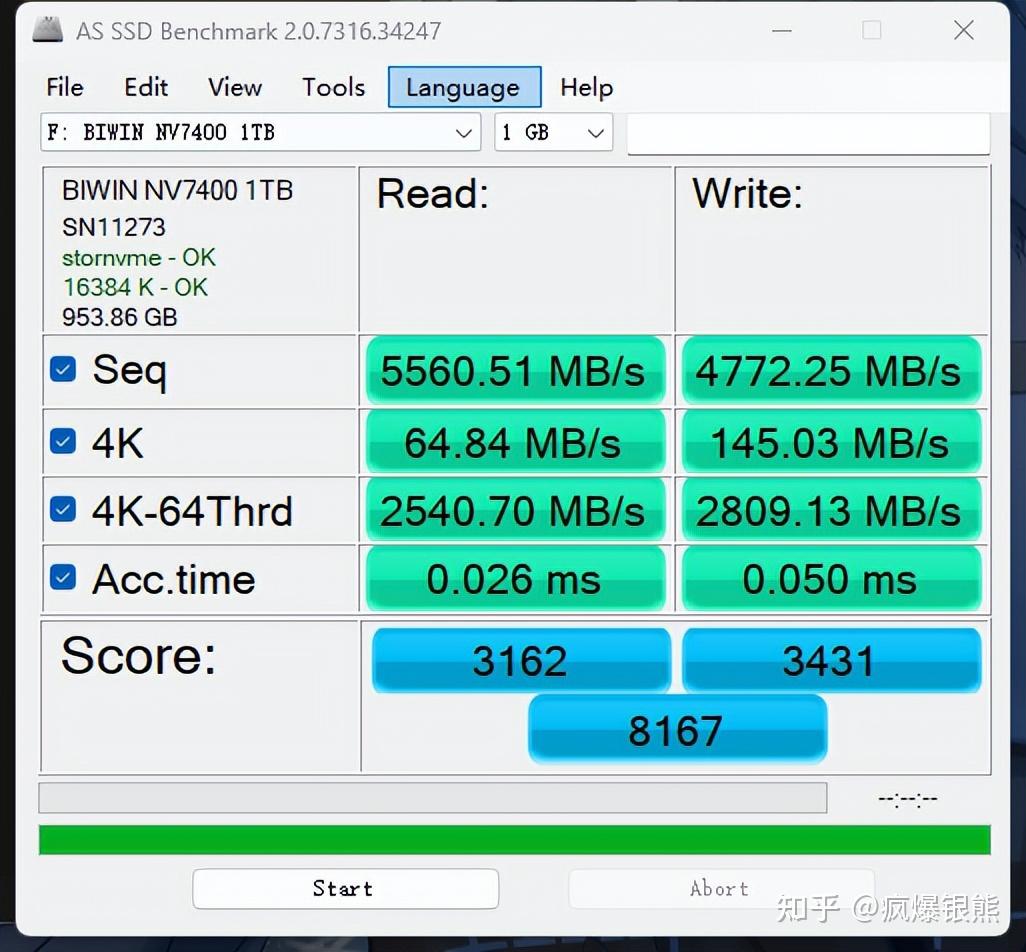
Task: Click the Seq read result 5560.51 MB/s
Action: pos(516,371)
